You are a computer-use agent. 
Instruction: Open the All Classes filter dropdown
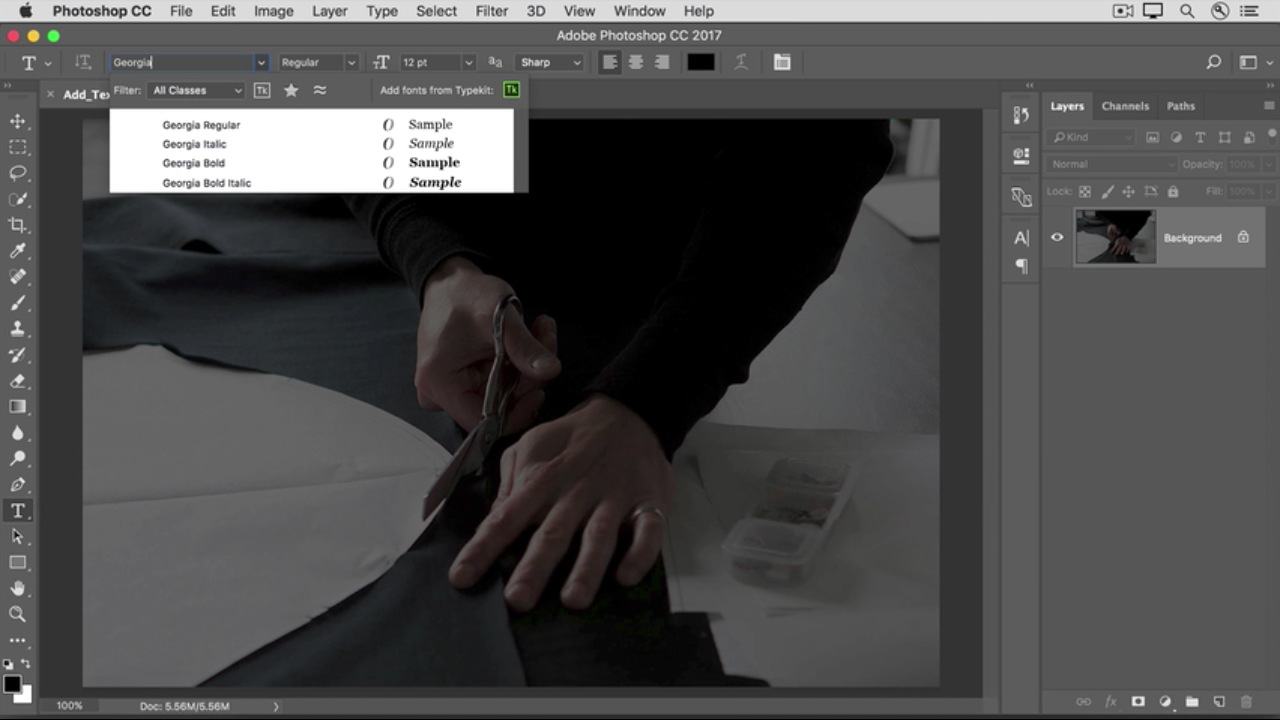tap(196, 90)
